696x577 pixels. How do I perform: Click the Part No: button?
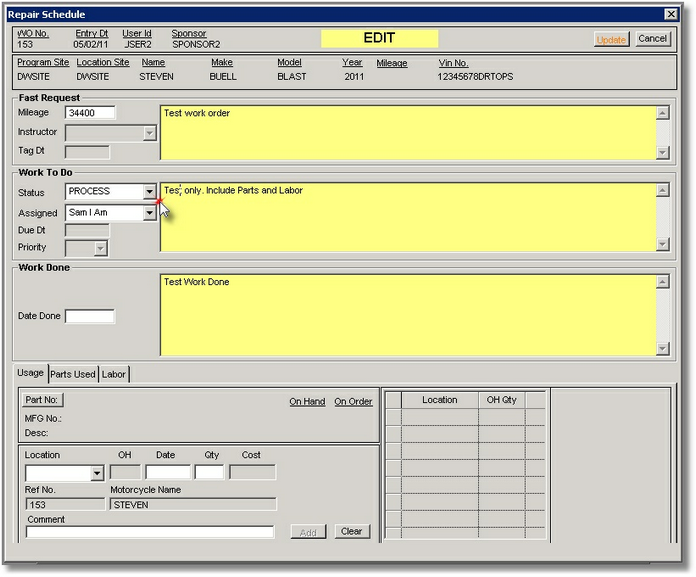[42, 400]
